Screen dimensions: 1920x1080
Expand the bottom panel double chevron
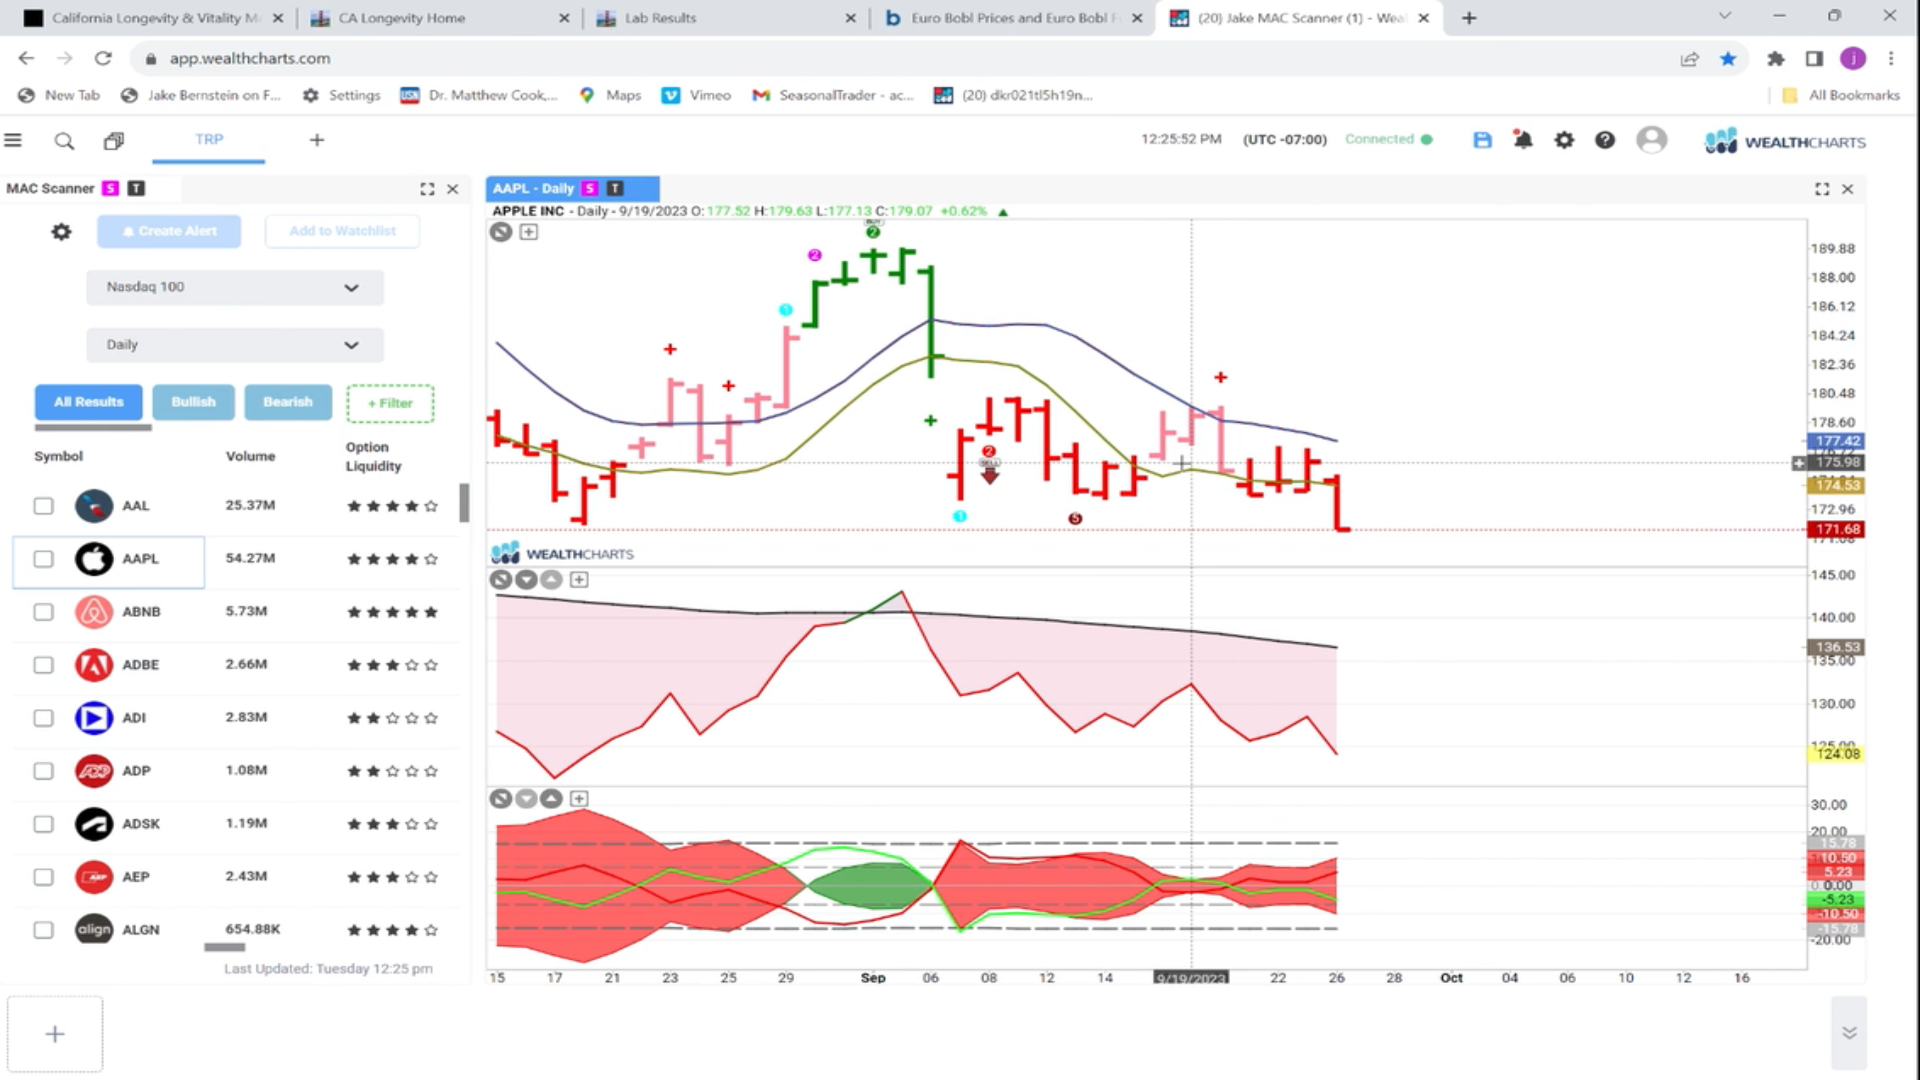click(x=1849, y=1033)
